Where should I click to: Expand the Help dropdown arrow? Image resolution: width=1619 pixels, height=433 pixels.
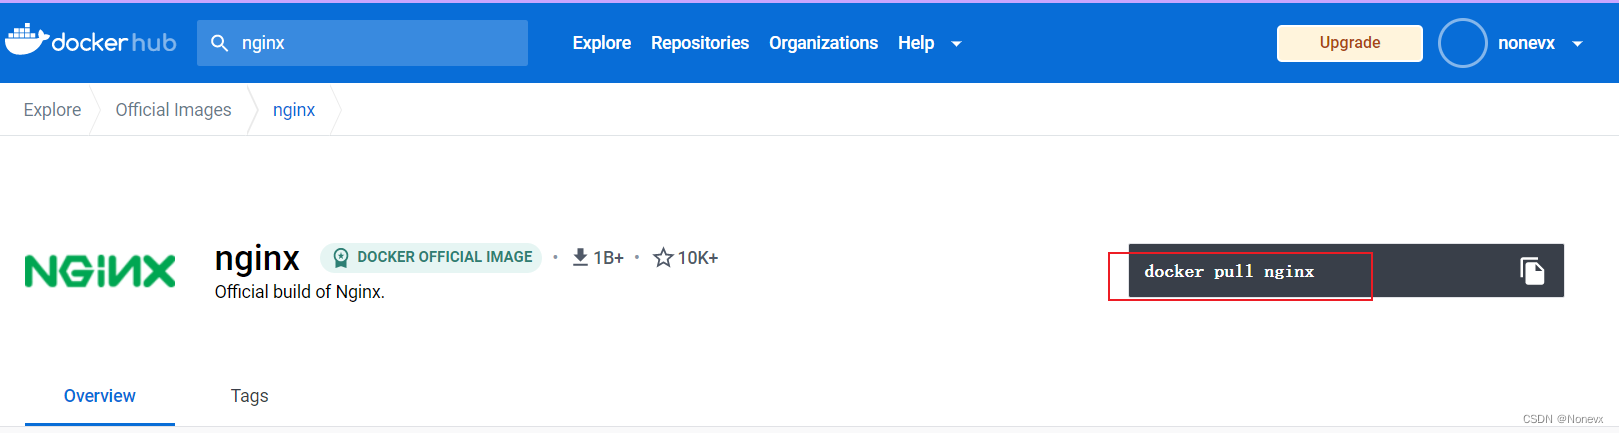pyautogui.click(x=956, y=44)
